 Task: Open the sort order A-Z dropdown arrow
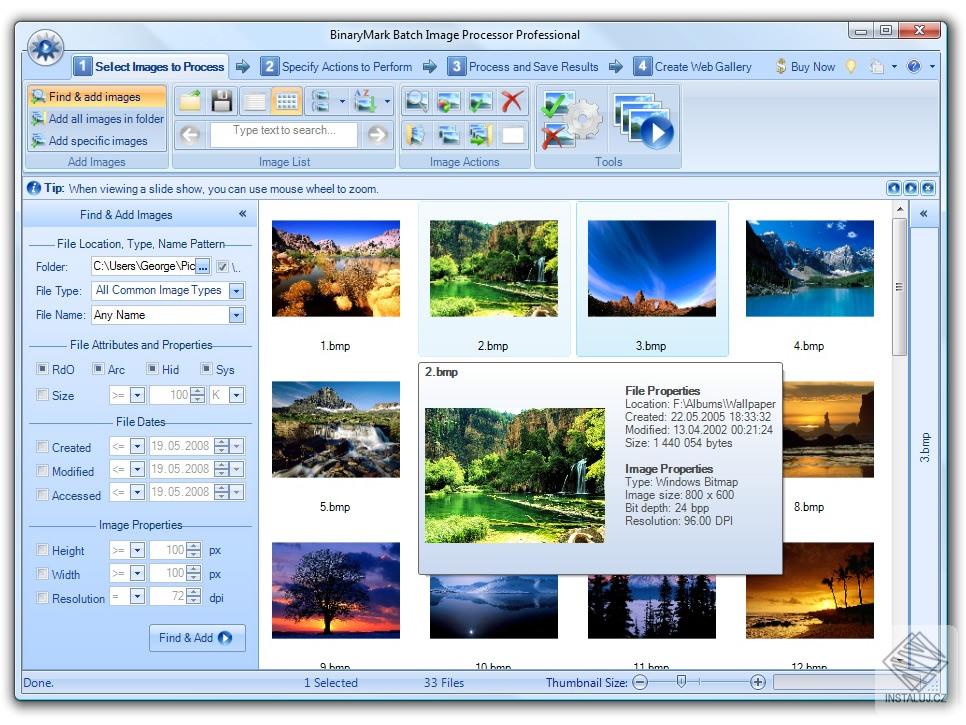point(387,101)
